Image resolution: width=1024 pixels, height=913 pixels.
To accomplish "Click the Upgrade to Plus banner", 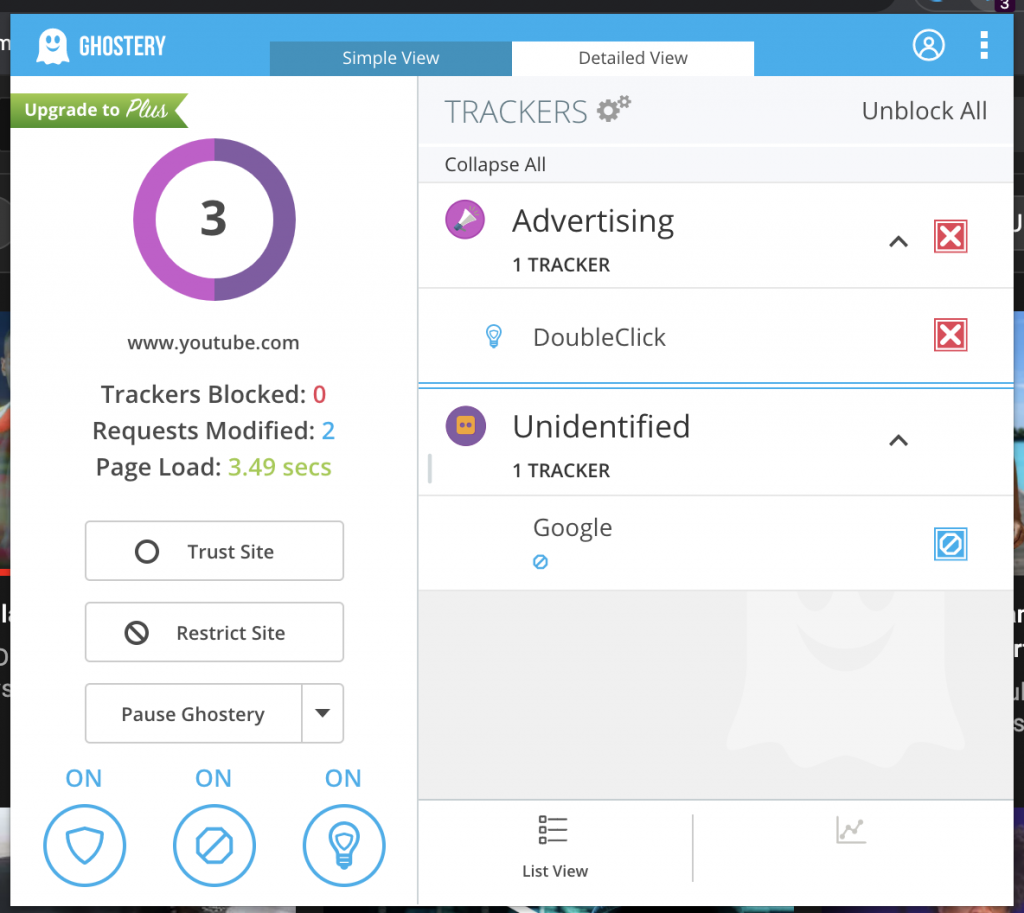I will (99, 110).
